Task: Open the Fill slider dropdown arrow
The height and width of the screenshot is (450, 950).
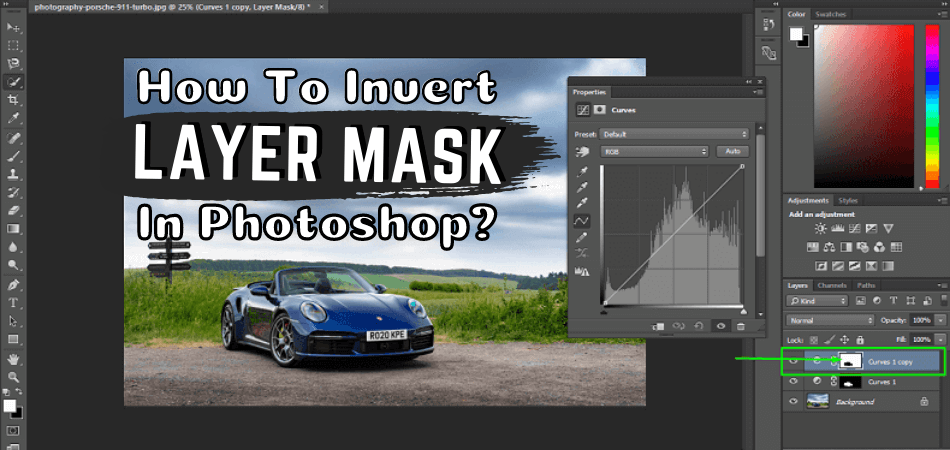Action: tap(939, 340)
